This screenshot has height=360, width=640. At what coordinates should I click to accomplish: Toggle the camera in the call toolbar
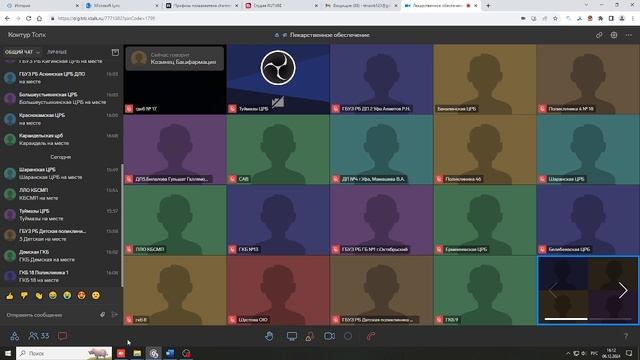coord(329,336)
